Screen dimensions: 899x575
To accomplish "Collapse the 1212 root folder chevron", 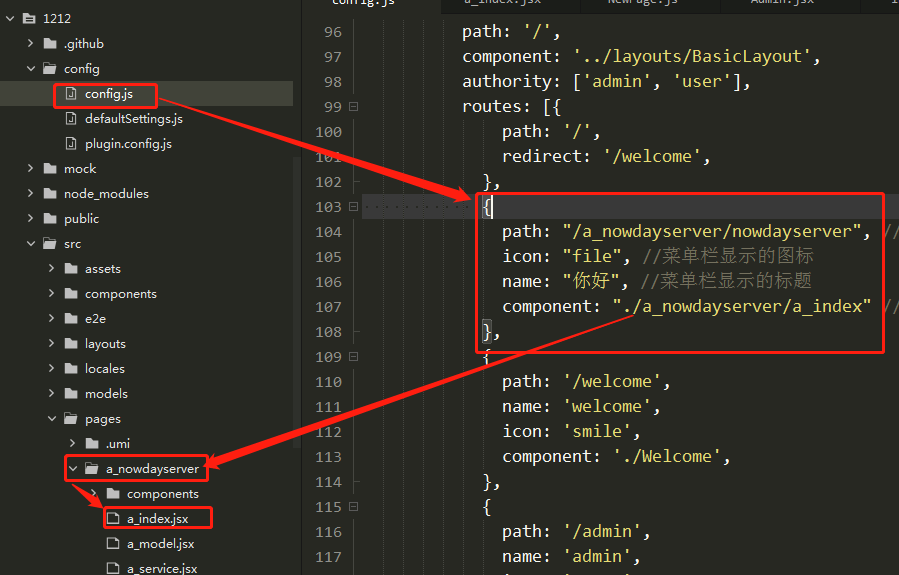I will pyautogui.click(x=10, y=18).
